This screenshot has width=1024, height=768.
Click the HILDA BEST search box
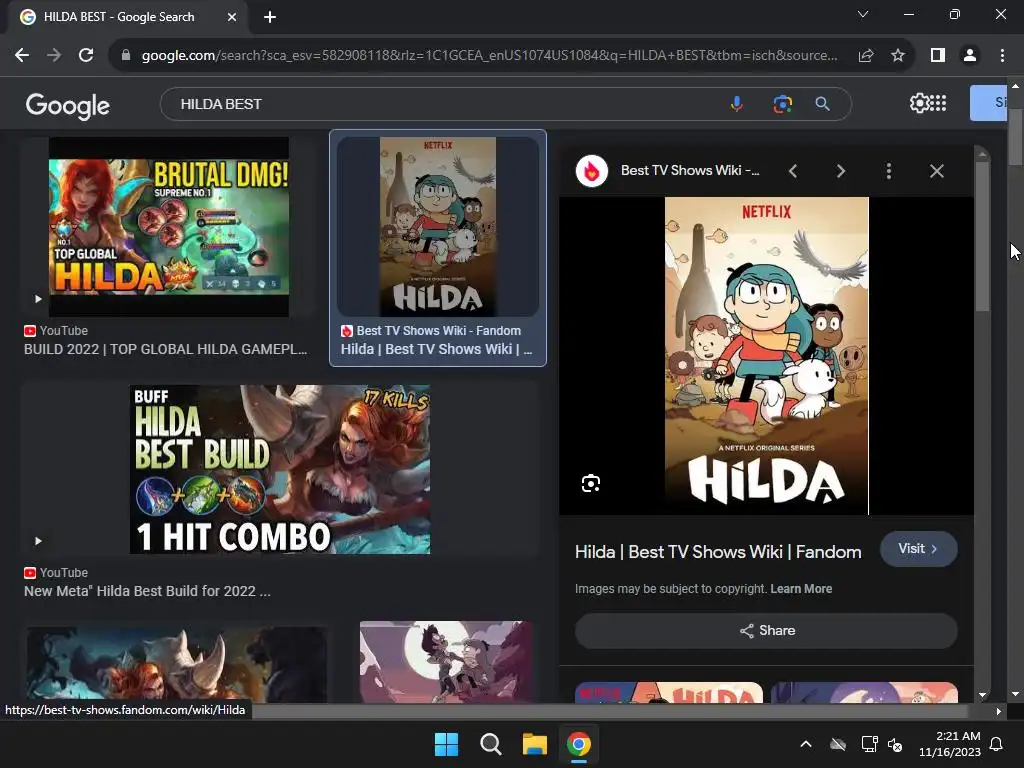444,104
